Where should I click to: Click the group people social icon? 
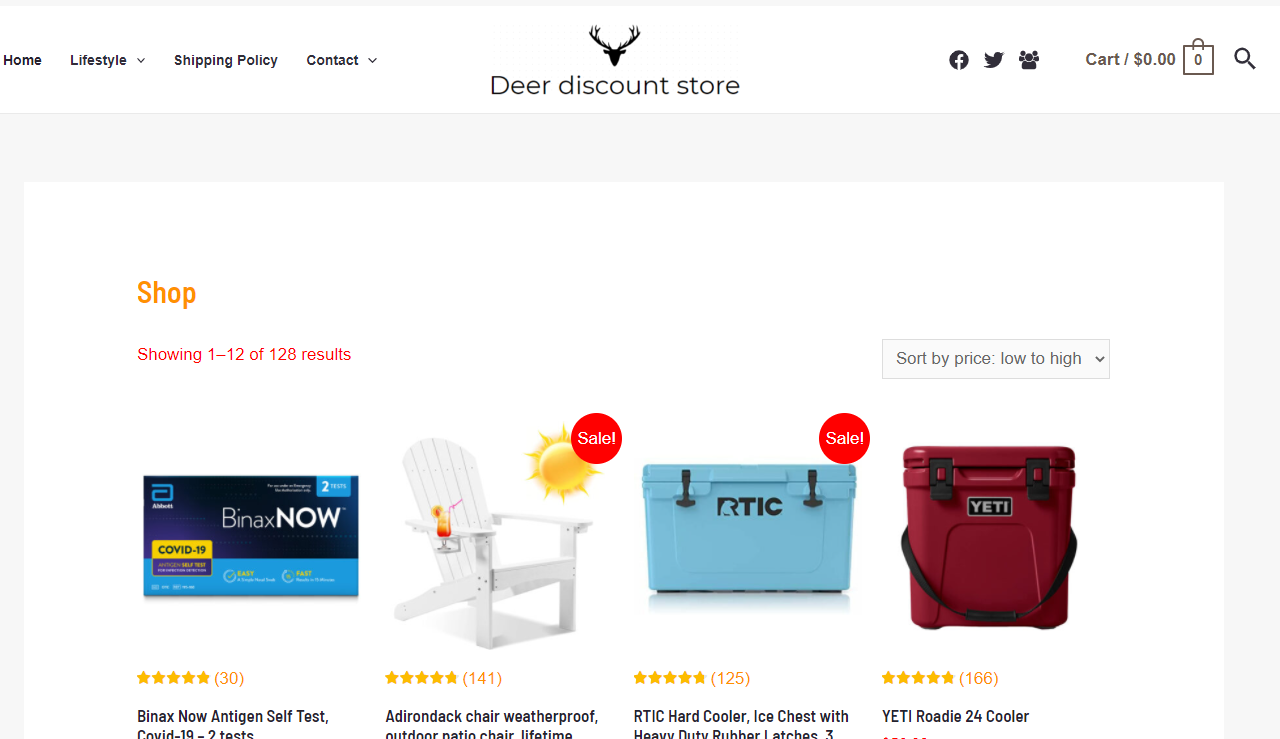(1029, 60)
